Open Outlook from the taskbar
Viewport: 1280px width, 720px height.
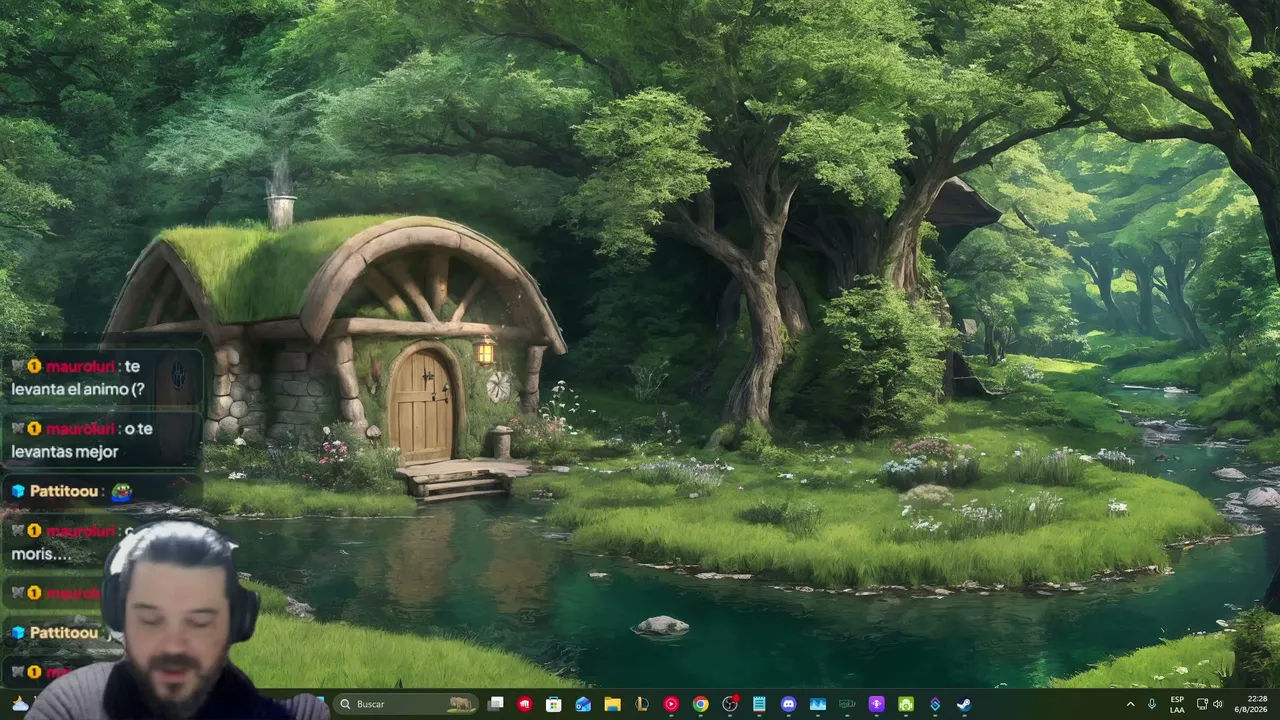coord(583,704)
